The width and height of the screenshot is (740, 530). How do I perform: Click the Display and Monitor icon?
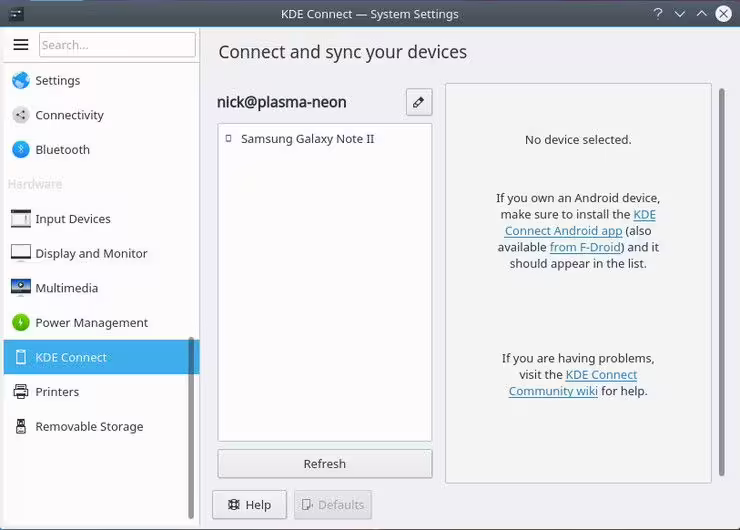click(21, 253)
